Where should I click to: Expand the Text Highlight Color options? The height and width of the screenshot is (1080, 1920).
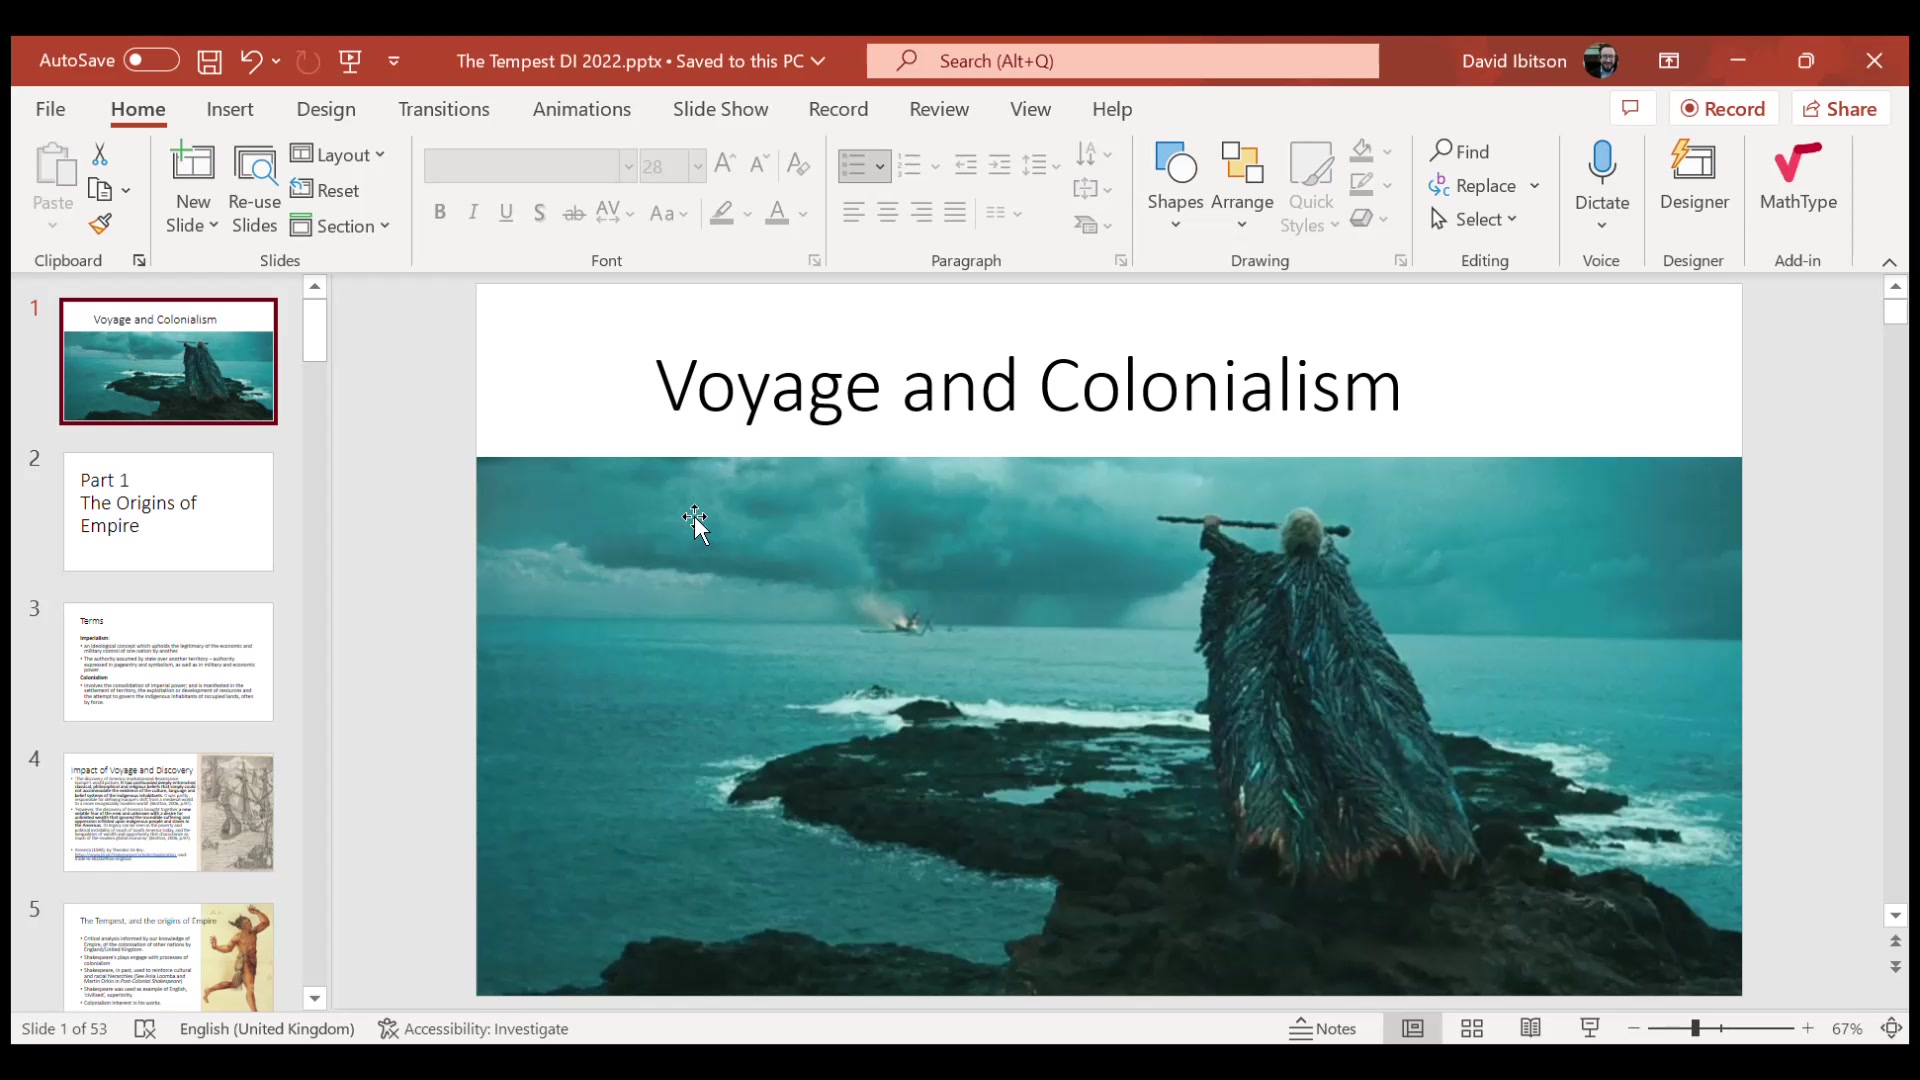[747, 213]
